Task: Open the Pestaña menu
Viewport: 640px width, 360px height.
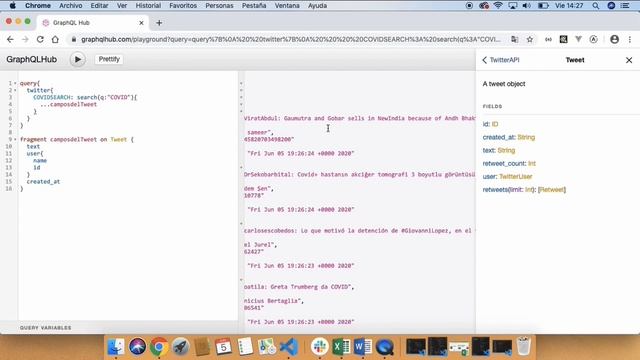Action: pyautogui.click(x=254, y=6)
